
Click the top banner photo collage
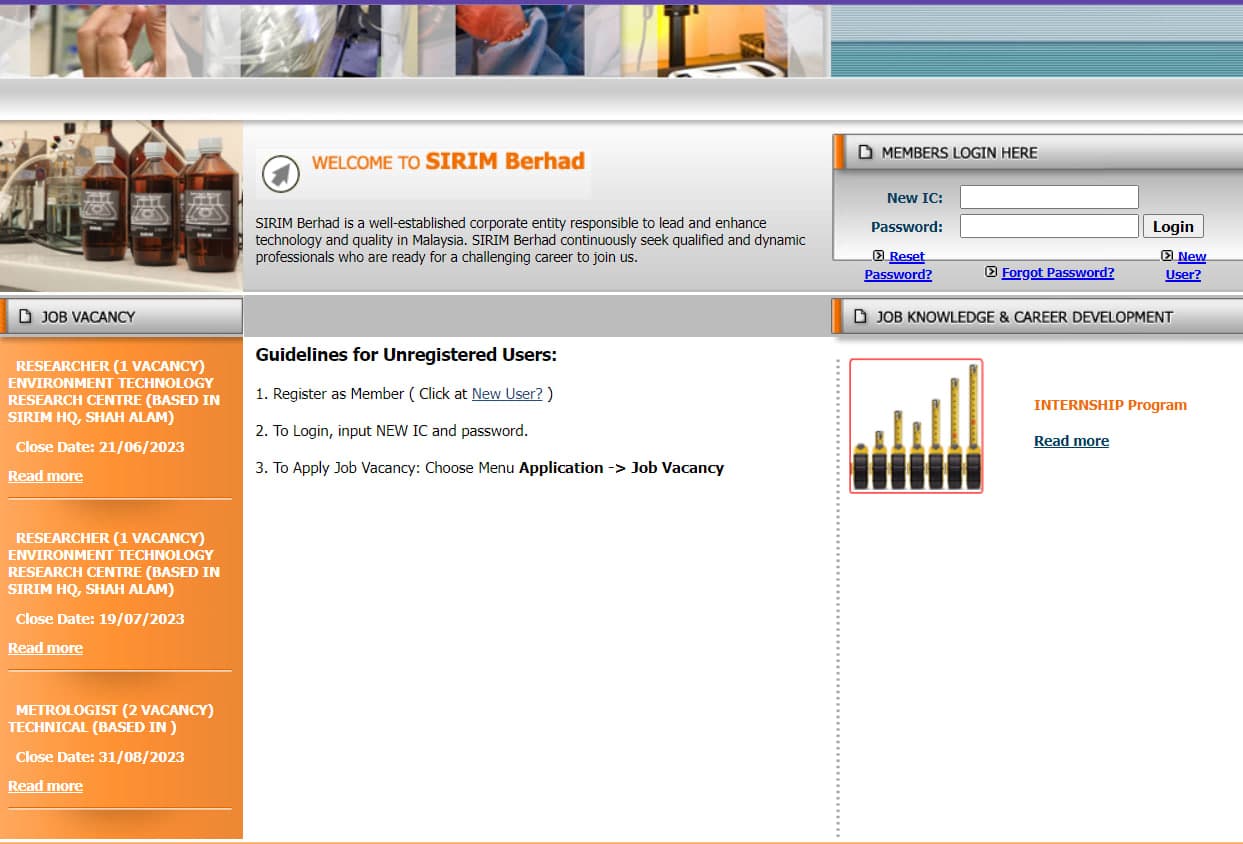click(414, 41)
